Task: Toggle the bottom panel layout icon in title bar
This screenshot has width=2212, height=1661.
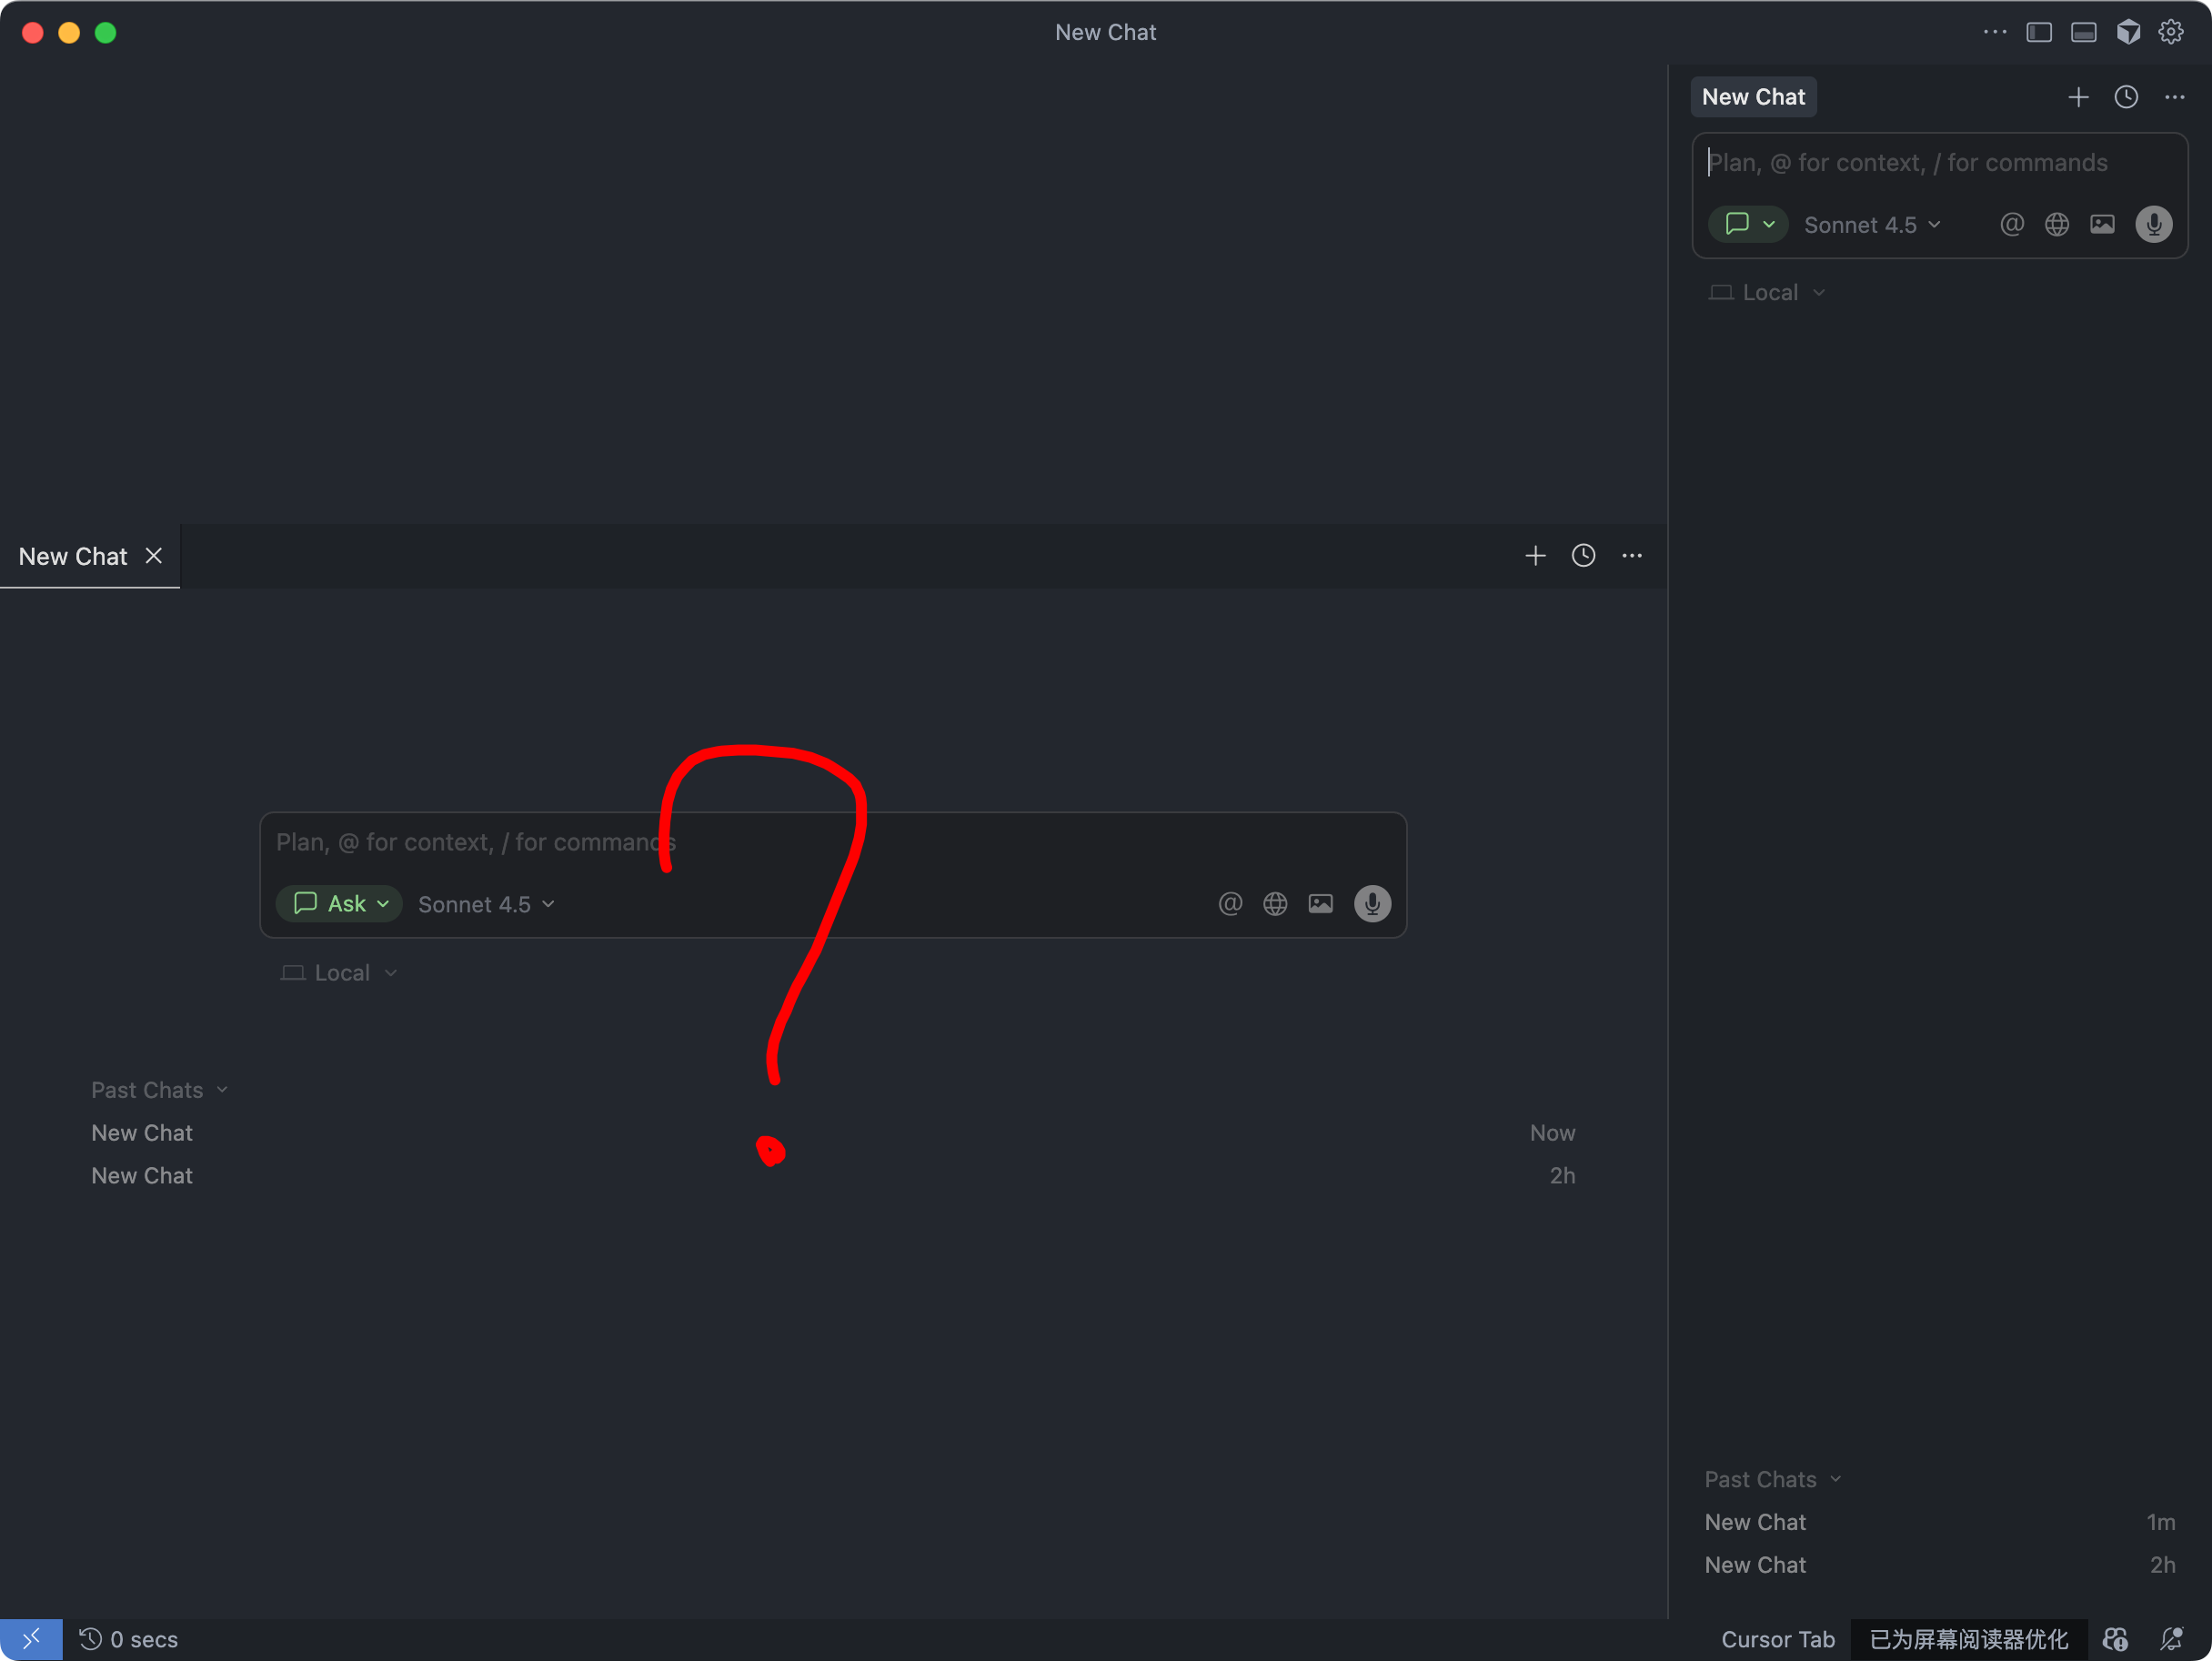Action: 2083,32
